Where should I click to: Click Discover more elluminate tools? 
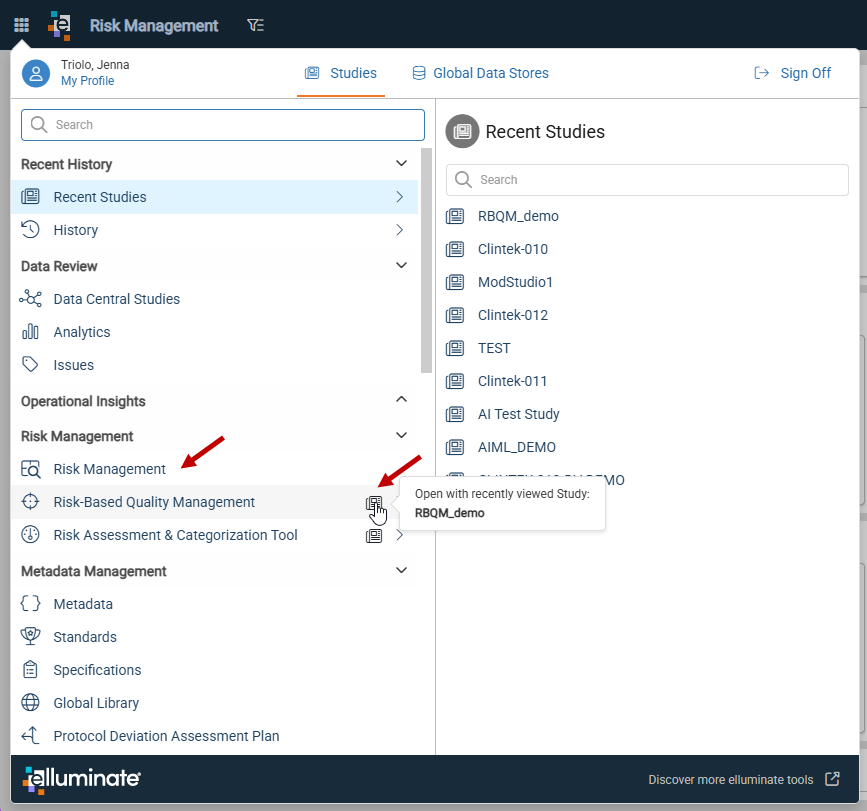(730, 779)
